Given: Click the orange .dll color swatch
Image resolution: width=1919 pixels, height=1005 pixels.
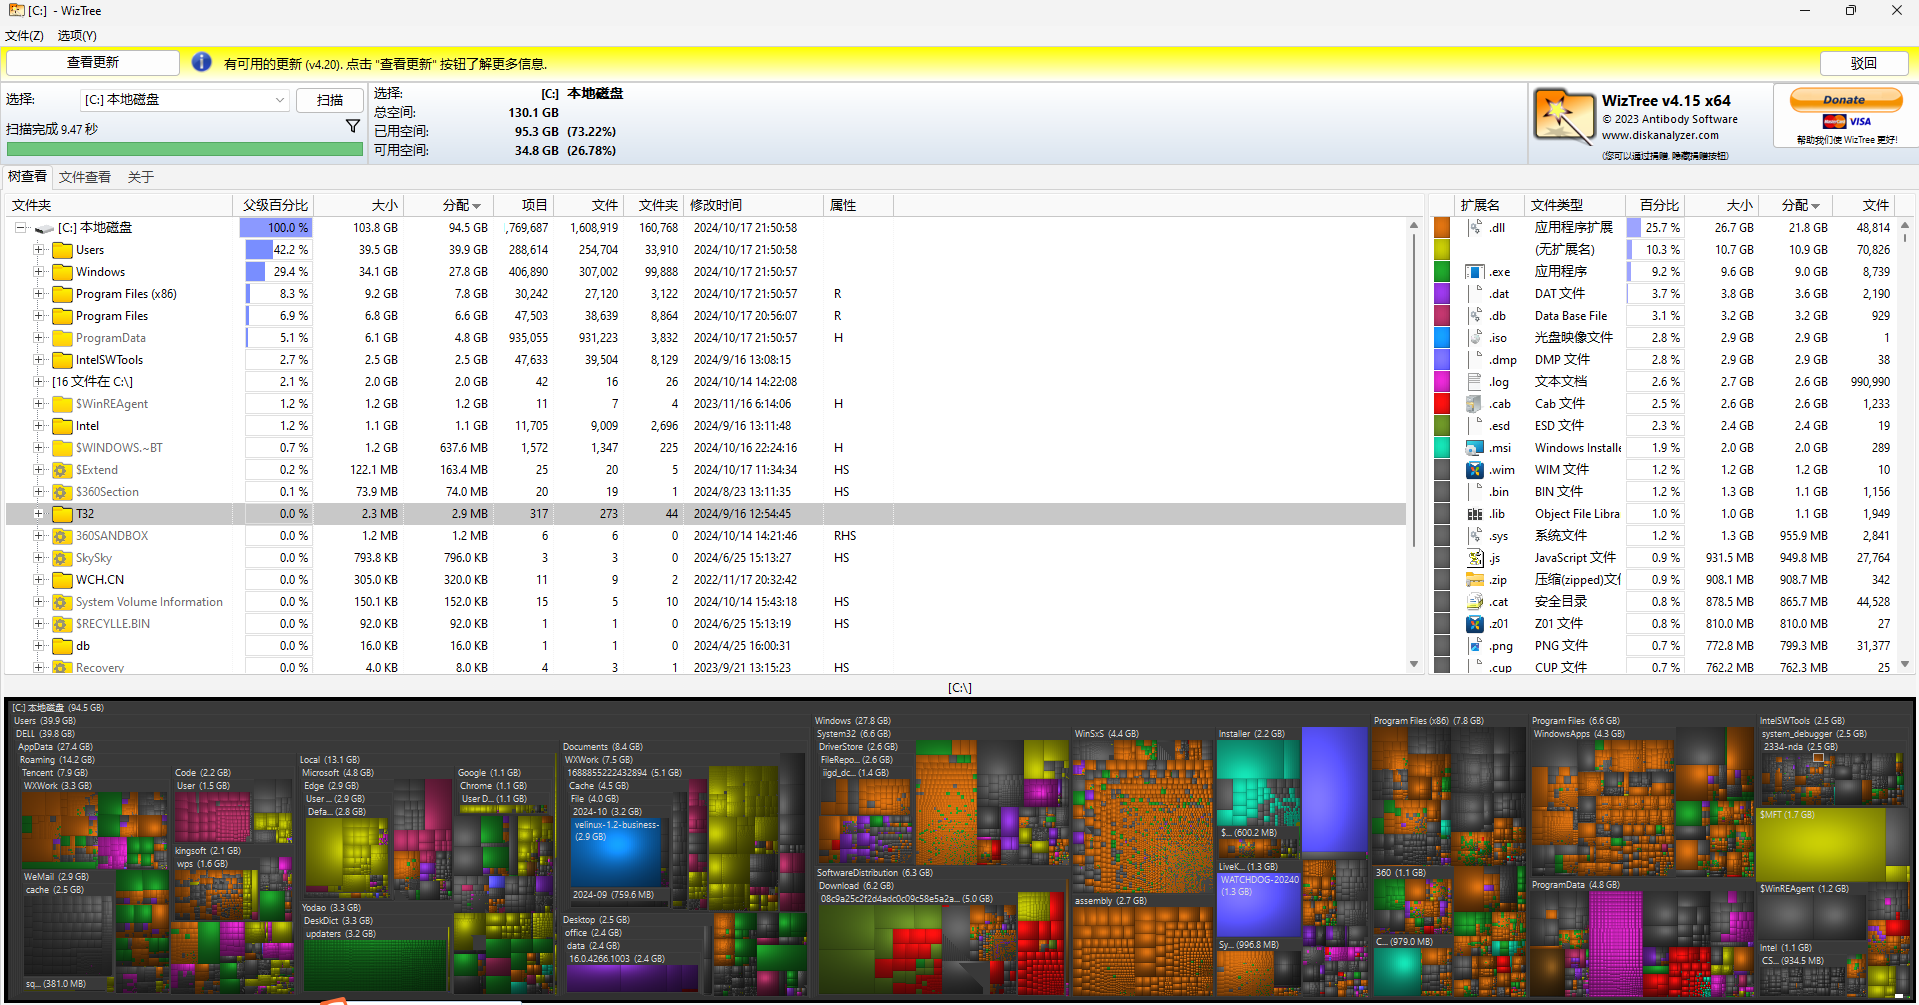Looking at the screenshot, I should pos(1442,228).
